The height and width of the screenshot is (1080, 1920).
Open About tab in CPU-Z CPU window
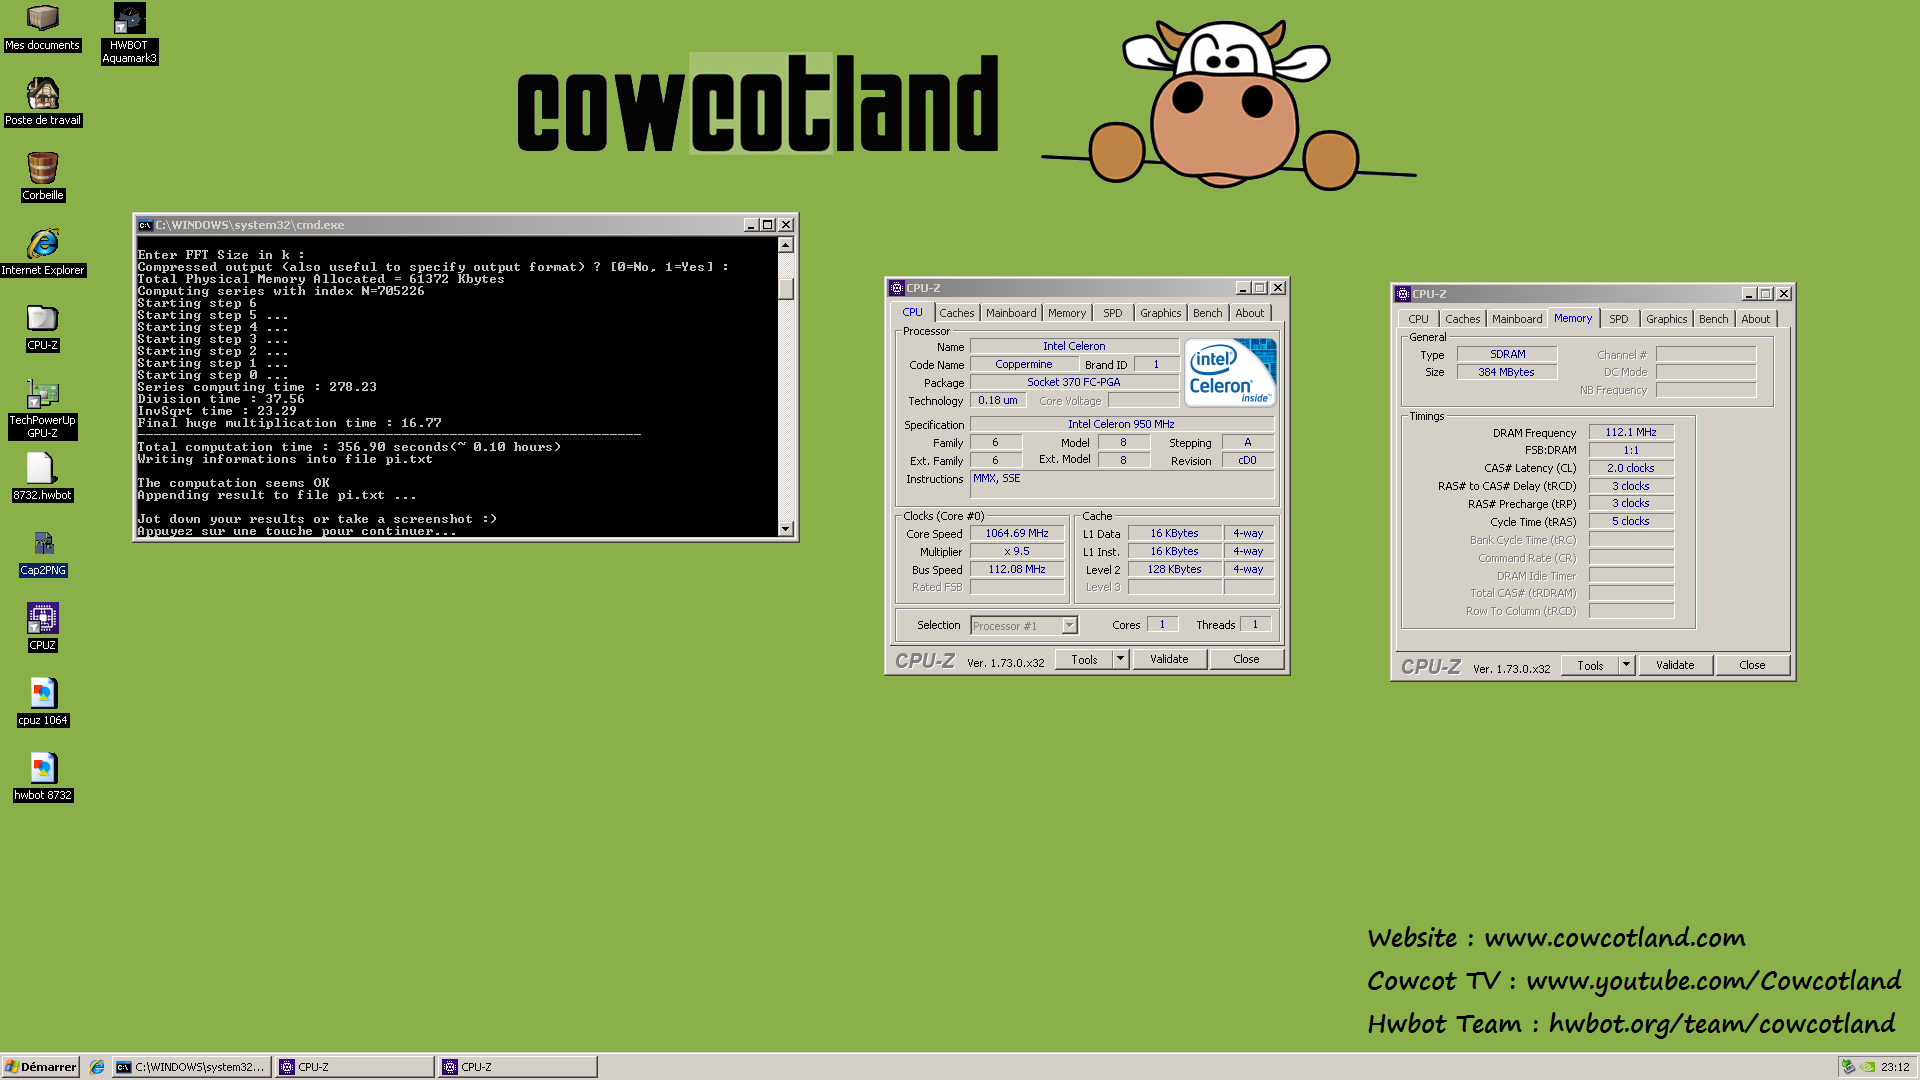click(1249, 313)
